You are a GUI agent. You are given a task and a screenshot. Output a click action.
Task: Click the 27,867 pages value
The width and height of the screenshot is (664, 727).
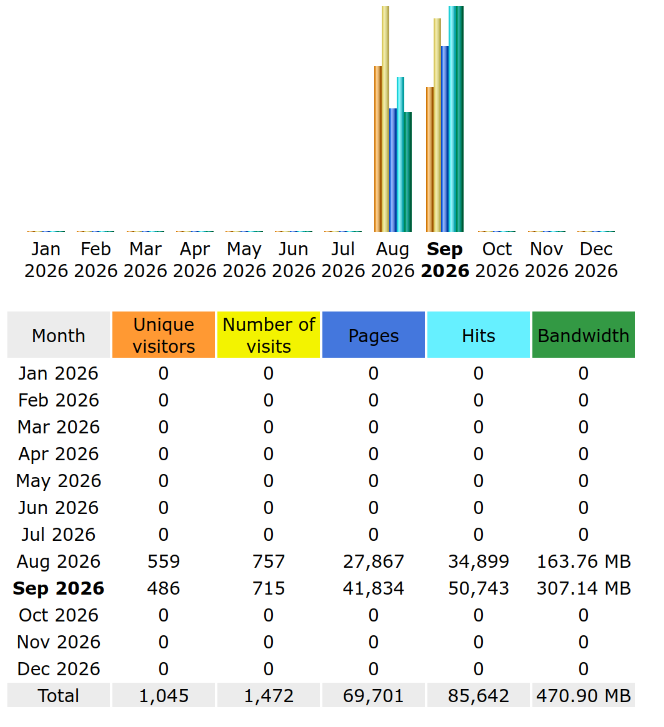tap(373, 561)
